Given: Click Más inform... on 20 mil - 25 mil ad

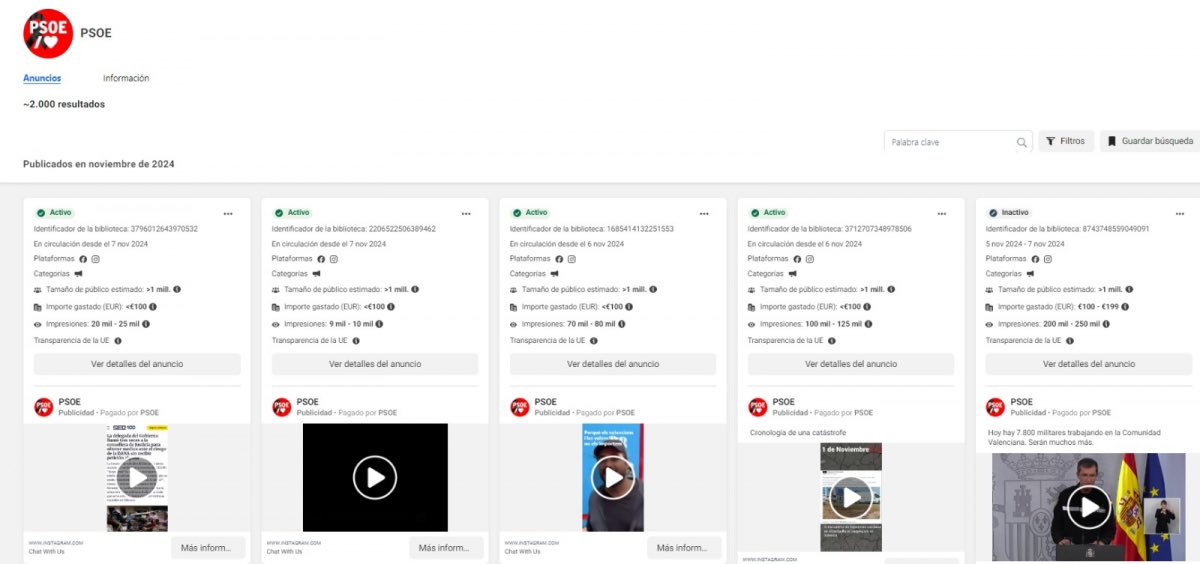Looking at the screenshot, I should coord(208,547).
